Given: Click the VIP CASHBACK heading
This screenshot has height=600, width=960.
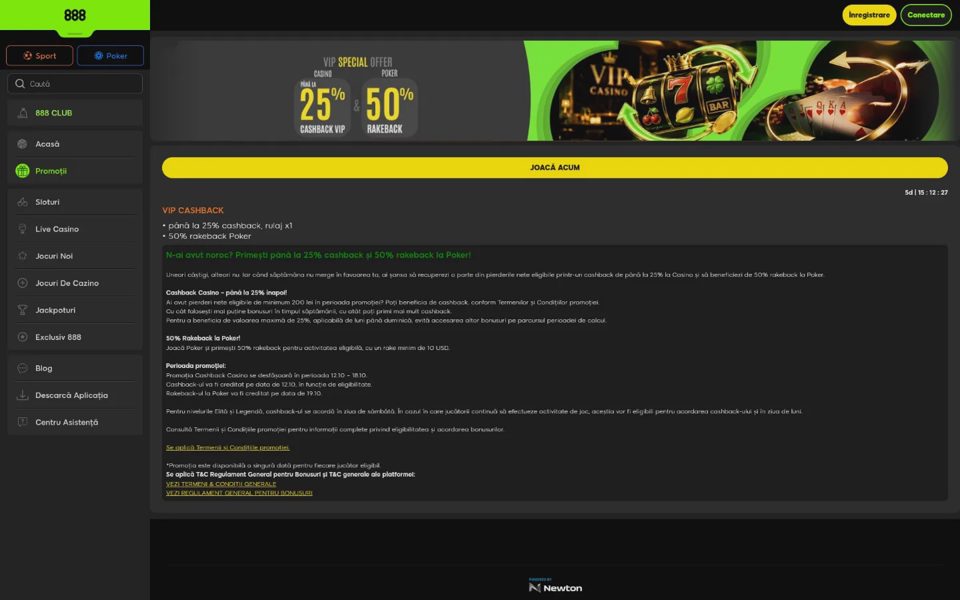Looking at the screenshot, I should click(x=193, y=210).
